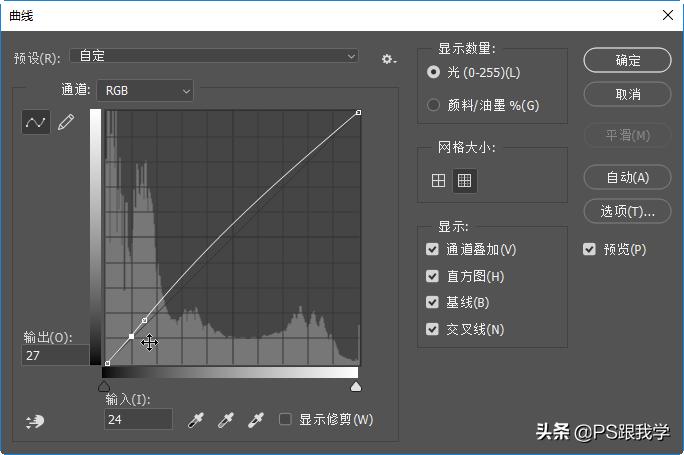The width and height of the screenshot is (684, 455).
Task: Toggle the 通道叠加(V) checkbox
Action: pos(432,249)
